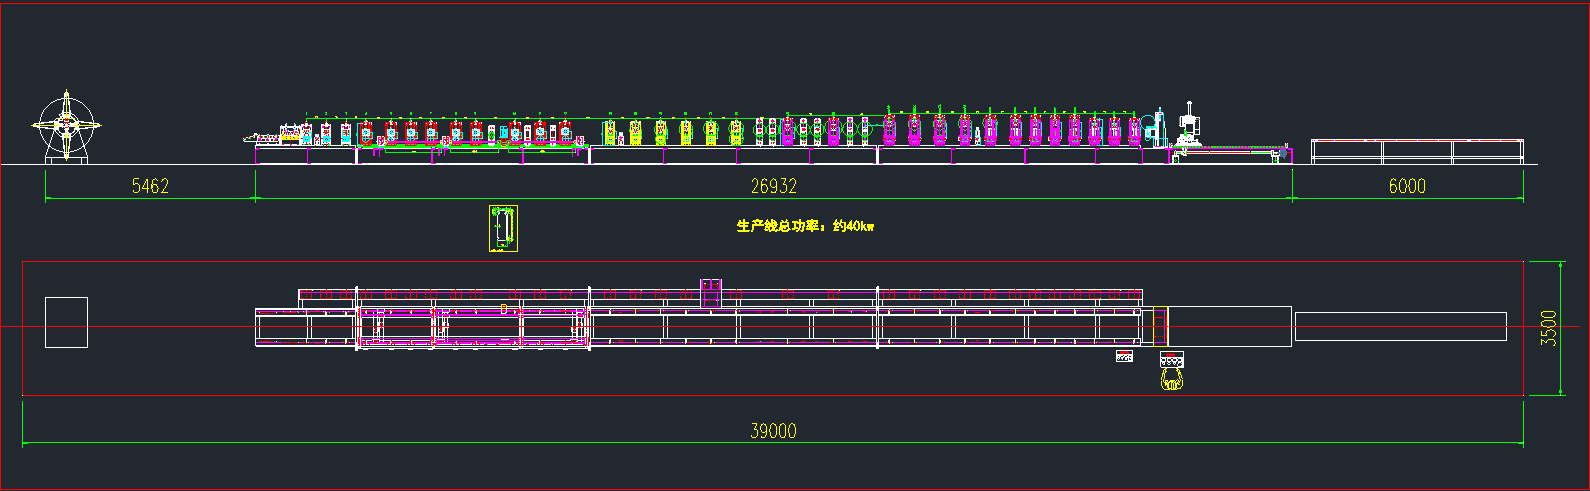The image size is (1590, 491).
Task: Pick the small profile section detail drawing
Action: click(x=503, y=228)
